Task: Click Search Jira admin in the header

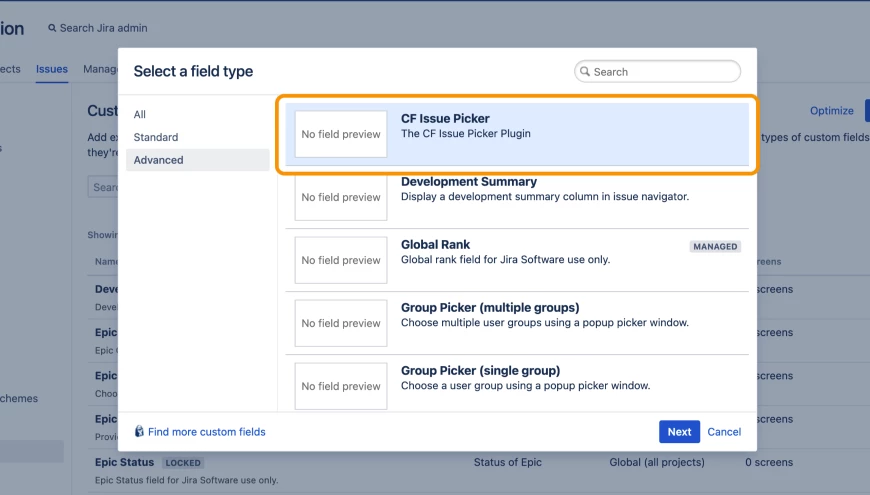Action: (x=103, y=28)
